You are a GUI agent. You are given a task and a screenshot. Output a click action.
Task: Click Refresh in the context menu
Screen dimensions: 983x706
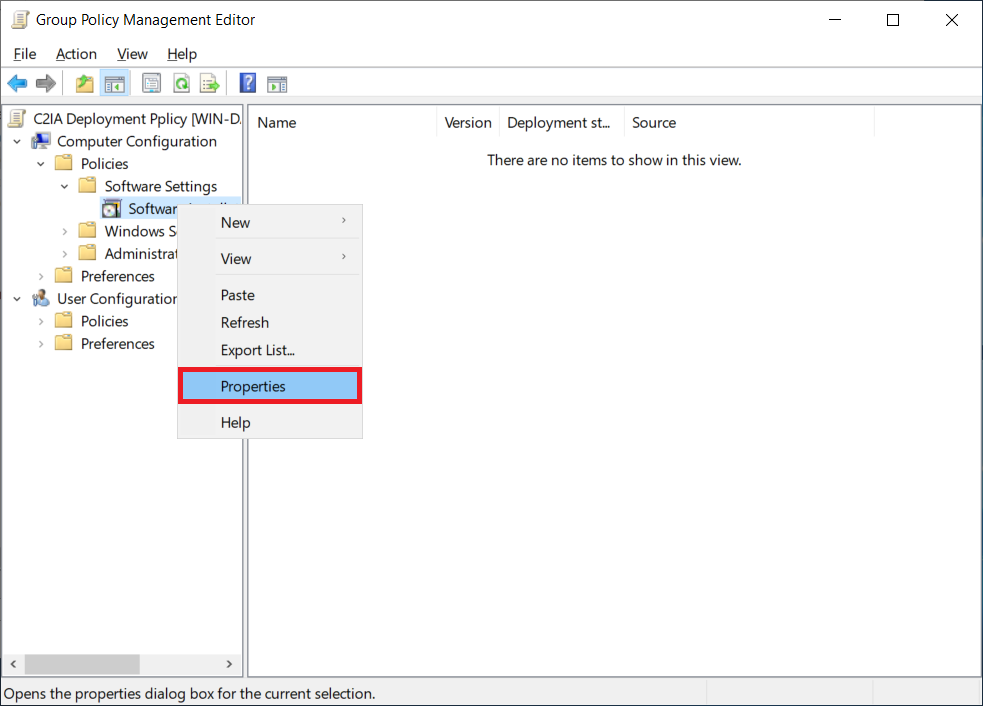[244, 322]
